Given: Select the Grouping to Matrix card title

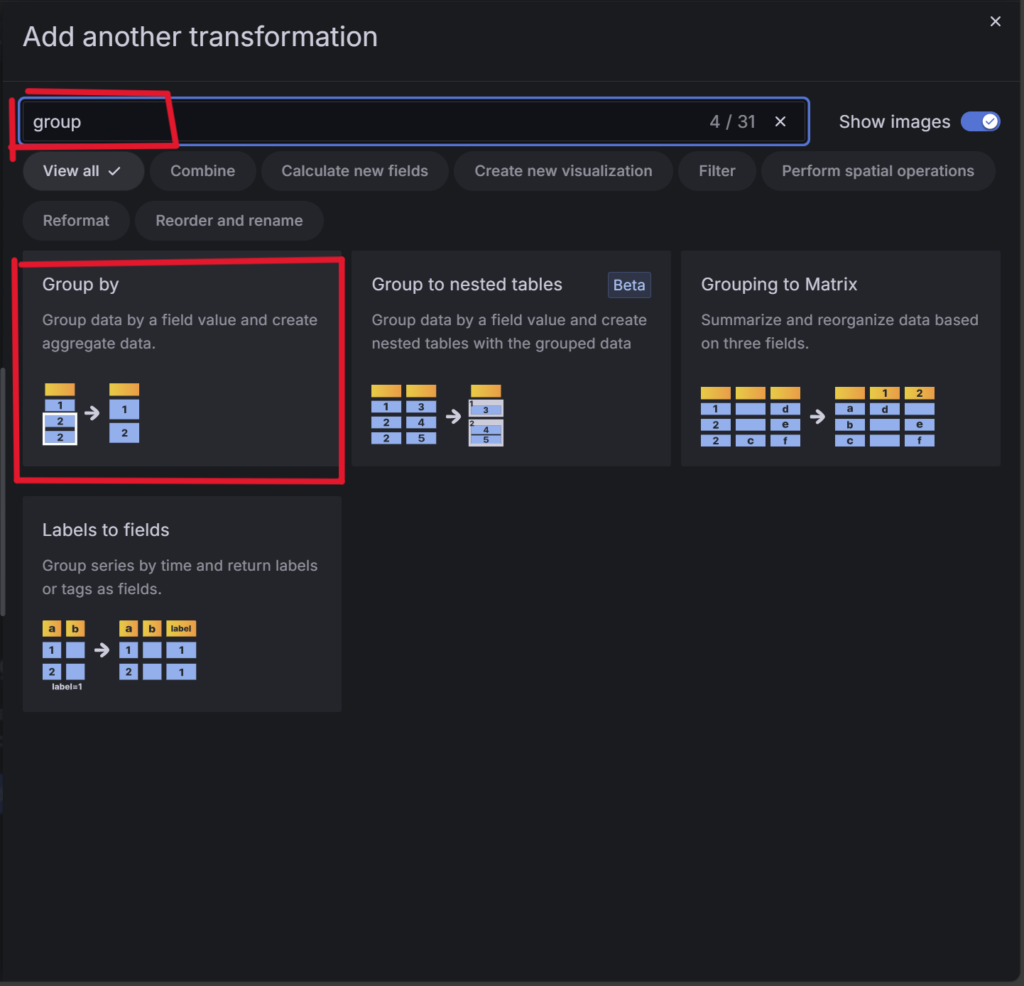Looking at the screenshot, I should tap(779, 285).
